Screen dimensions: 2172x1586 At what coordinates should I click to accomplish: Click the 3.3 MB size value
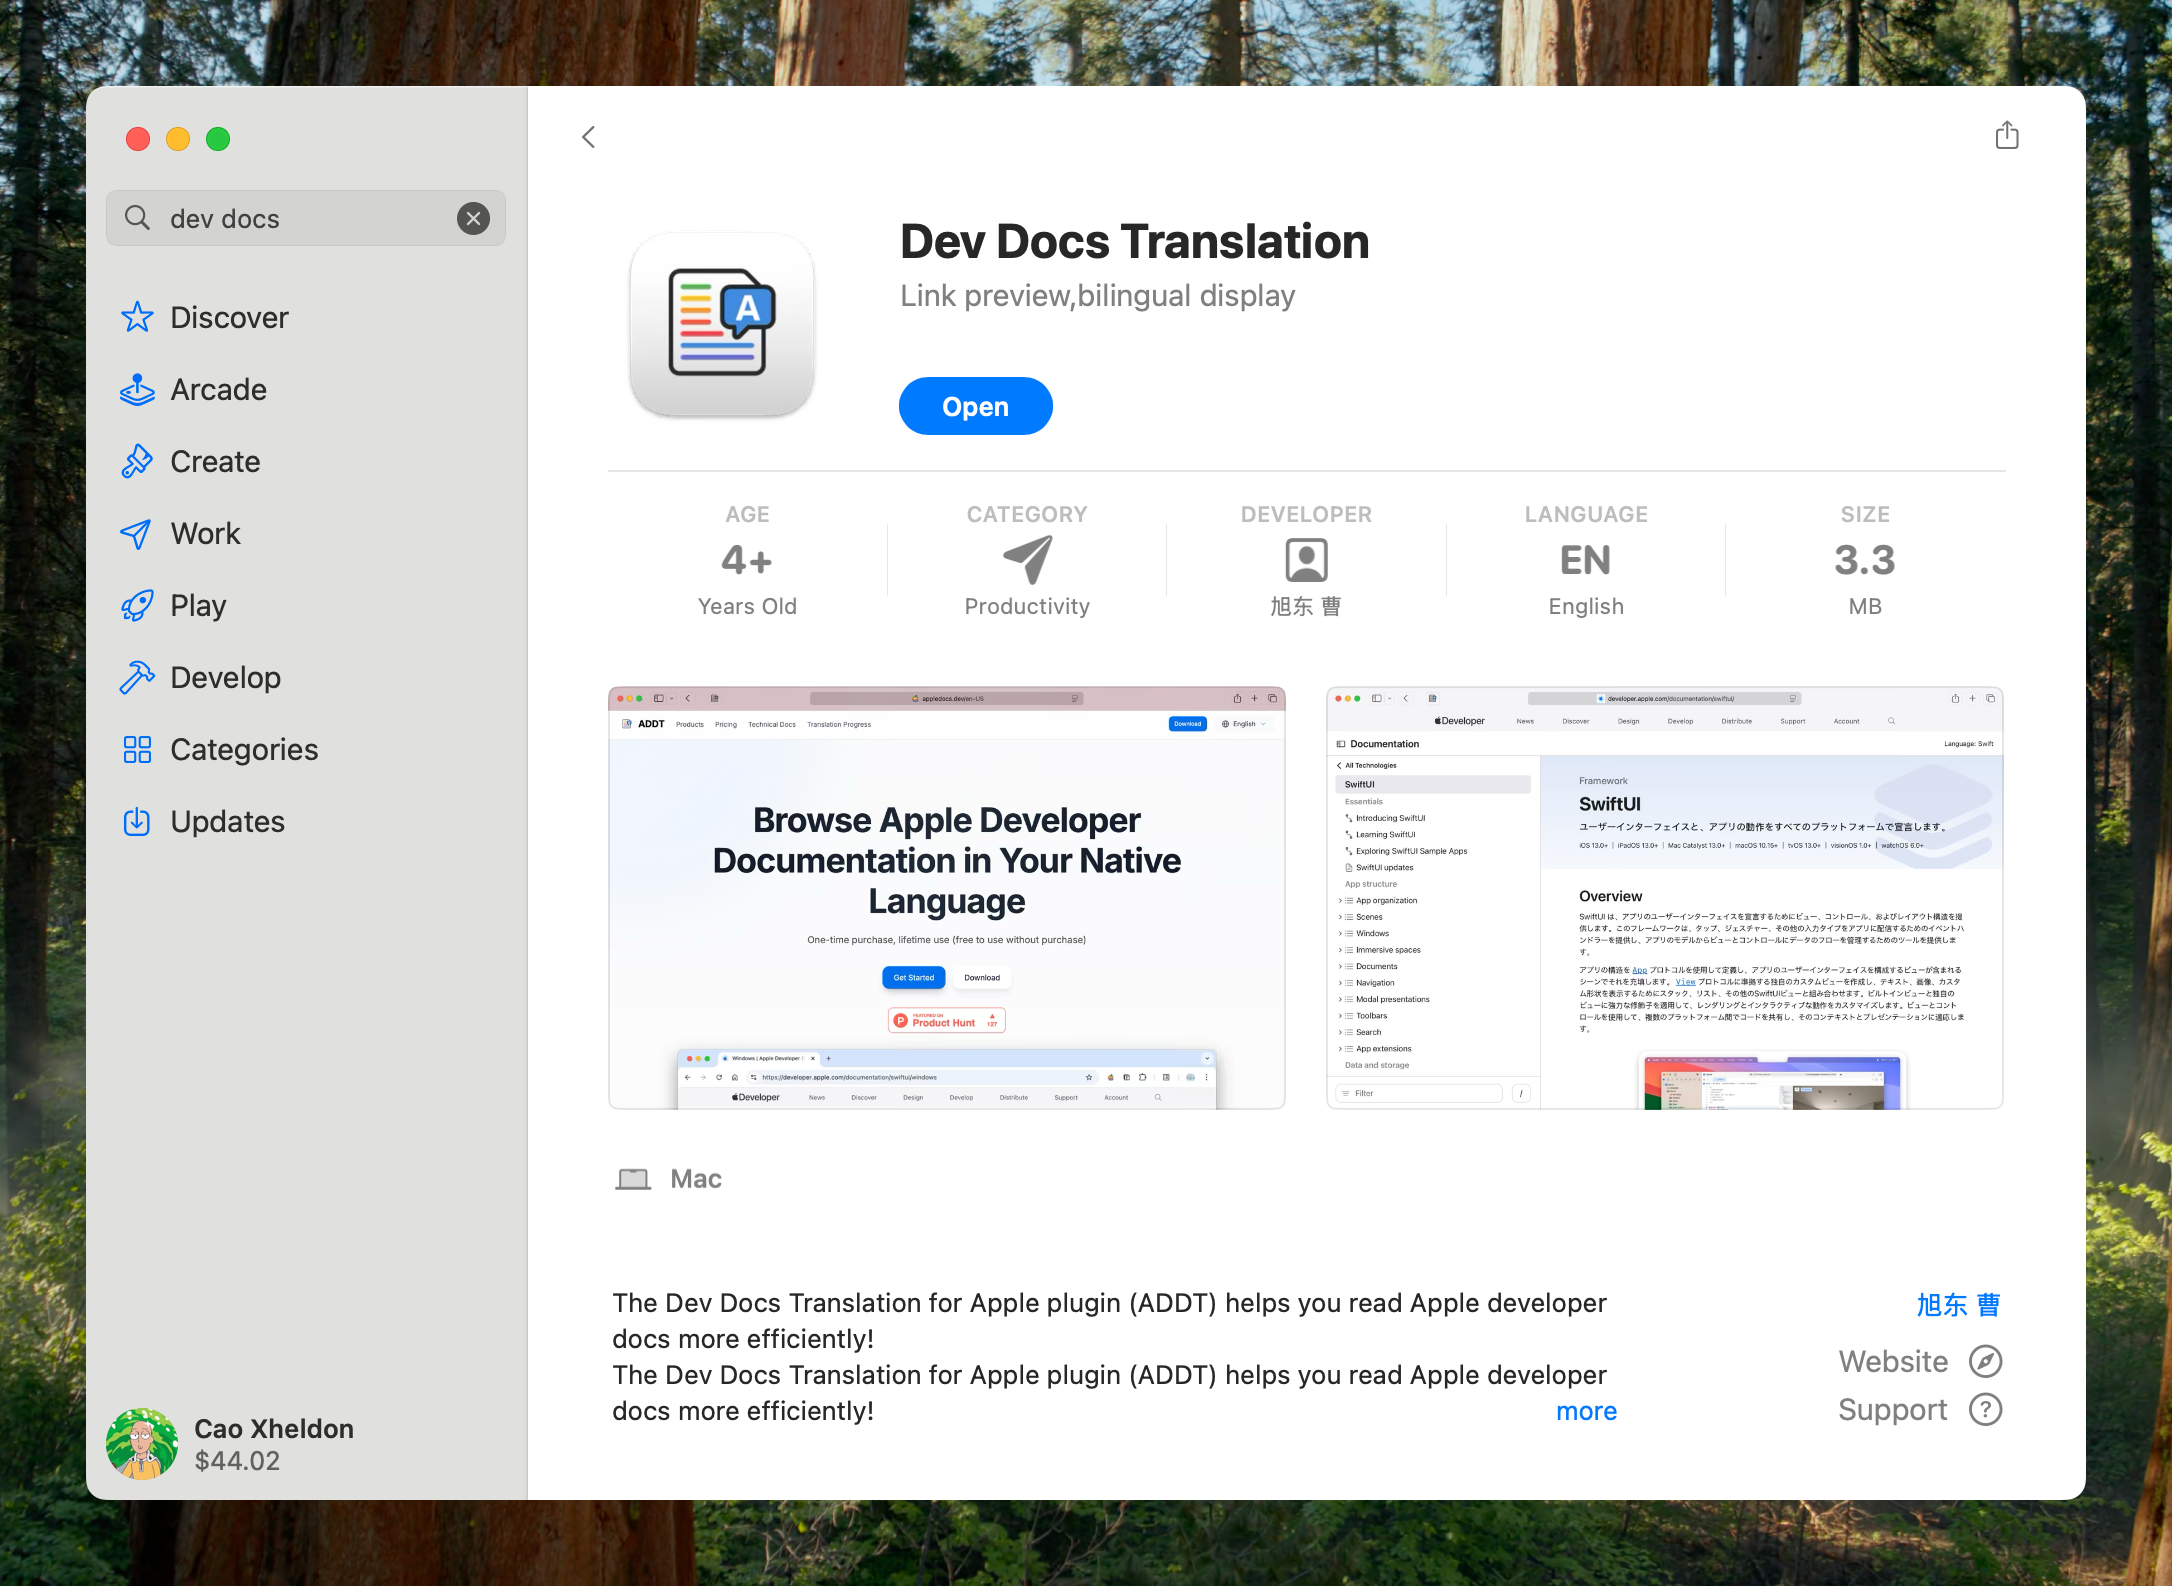click(1864, 560)
